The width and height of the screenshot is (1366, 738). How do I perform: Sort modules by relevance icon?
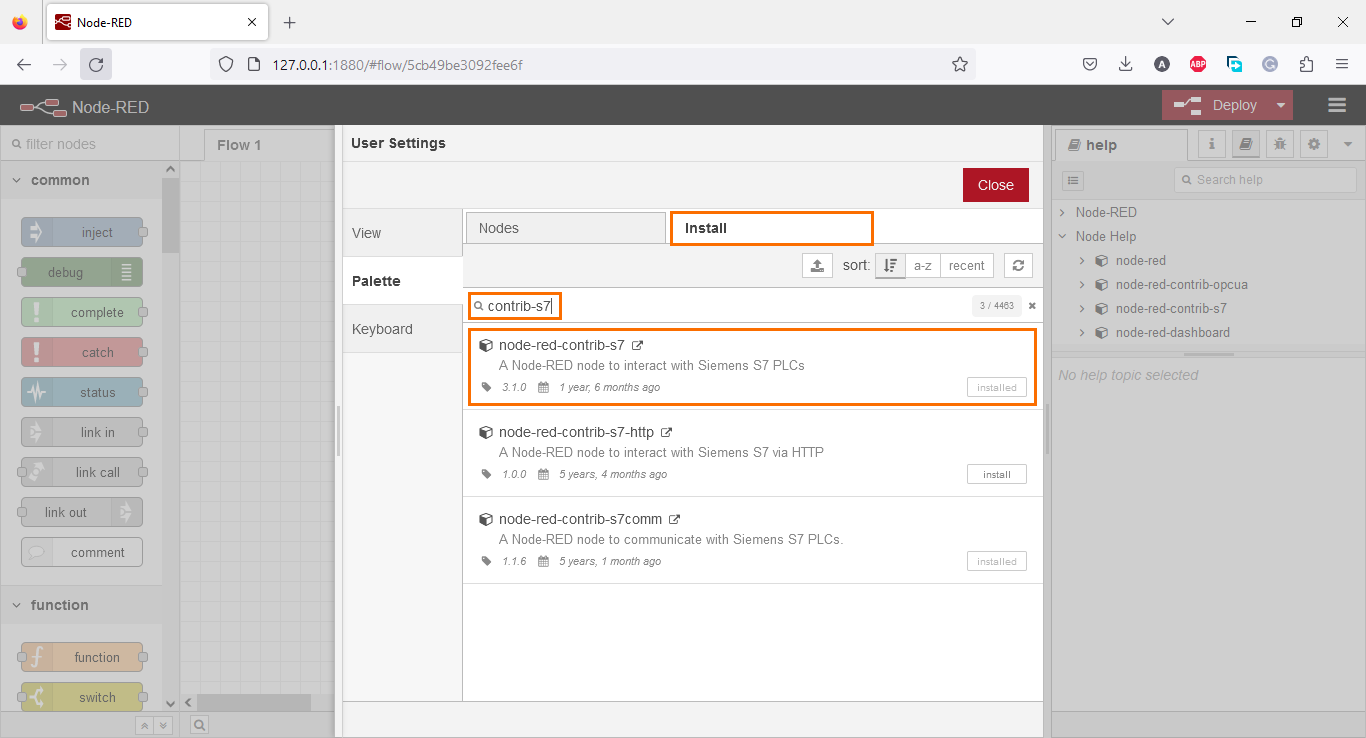890,265
